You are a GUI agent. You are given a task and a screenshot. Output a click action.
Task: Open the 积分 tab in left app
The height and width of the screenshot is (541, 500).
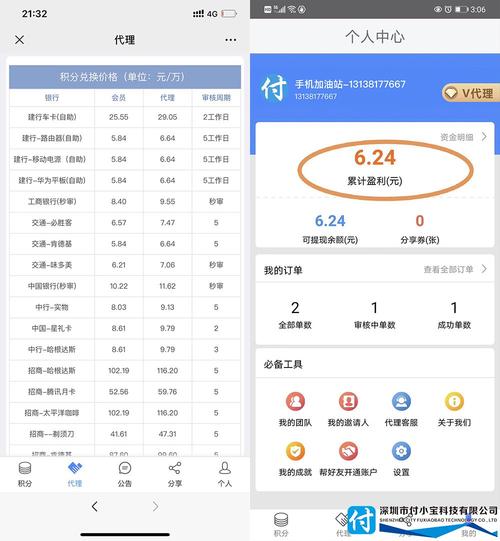(25, 474)
